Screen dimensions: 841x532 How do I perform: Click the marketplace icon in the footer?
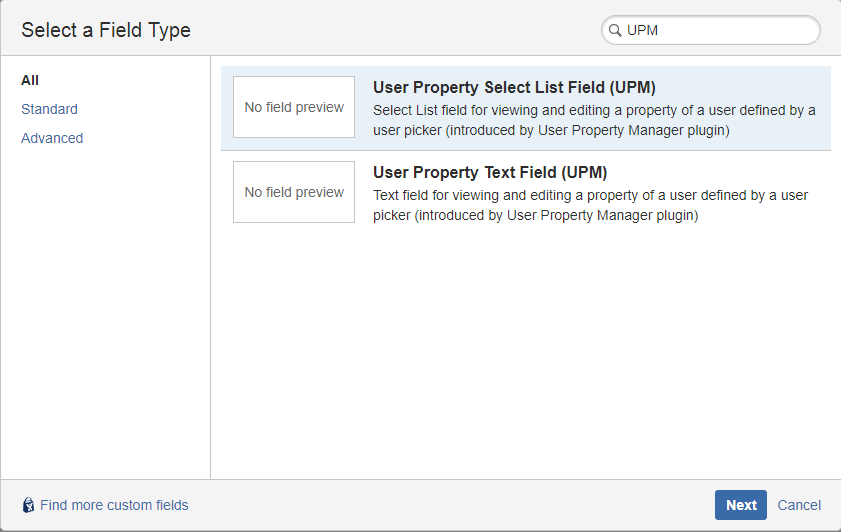point(28,505)
